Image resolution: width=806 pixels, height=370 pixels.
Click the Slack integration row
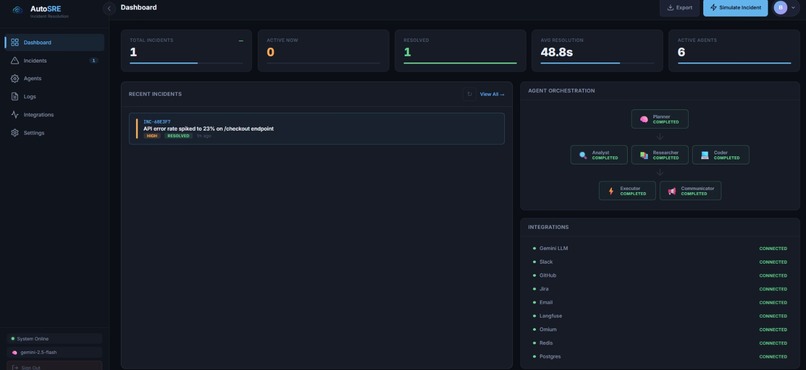(x=660, y=262)
